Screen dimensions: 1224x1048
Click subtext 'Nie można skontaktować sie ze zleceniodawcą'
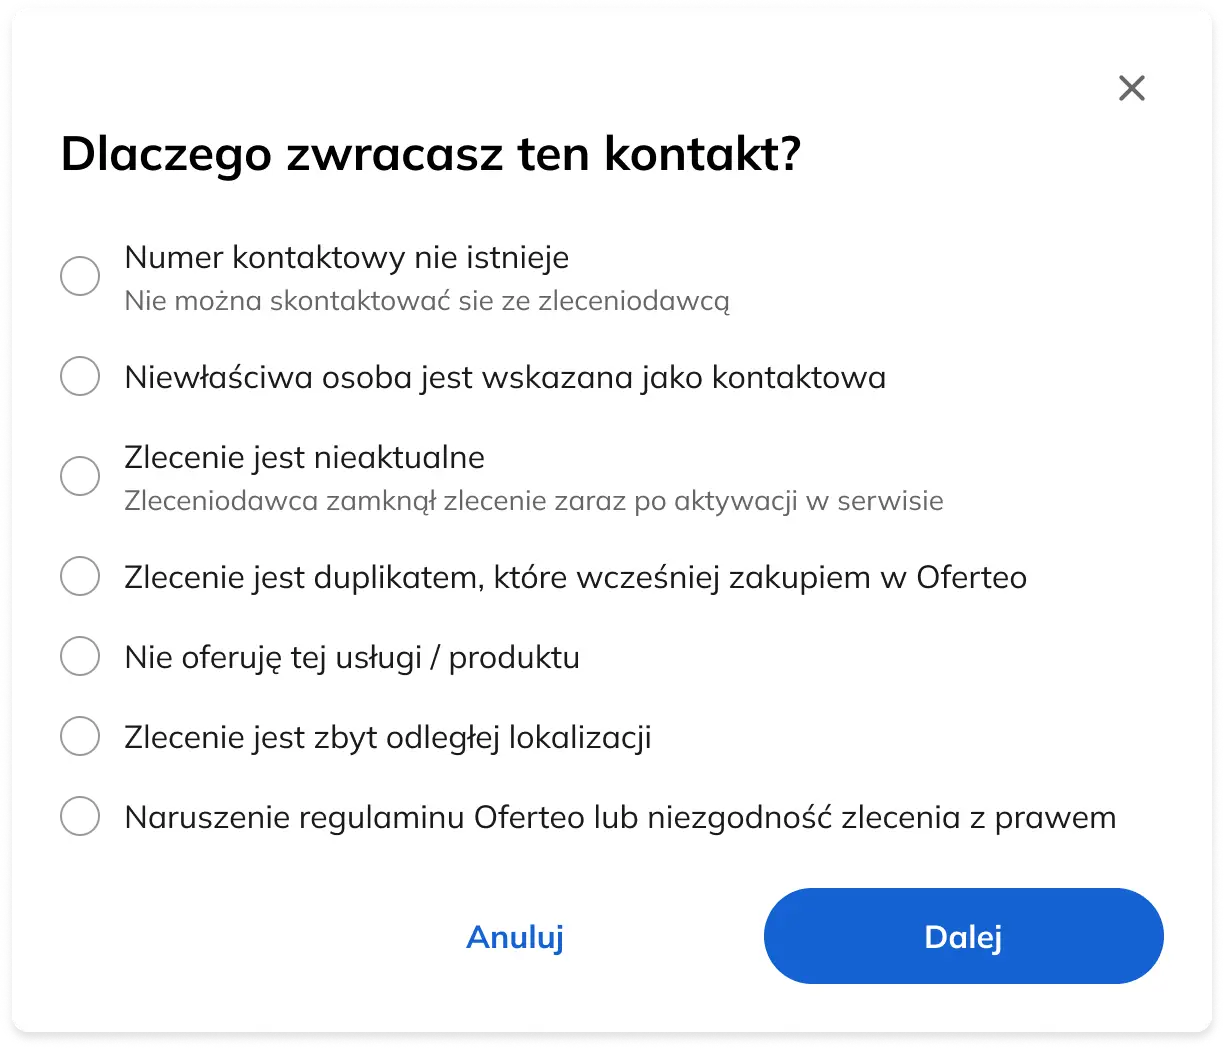click(x=427, y=301)
